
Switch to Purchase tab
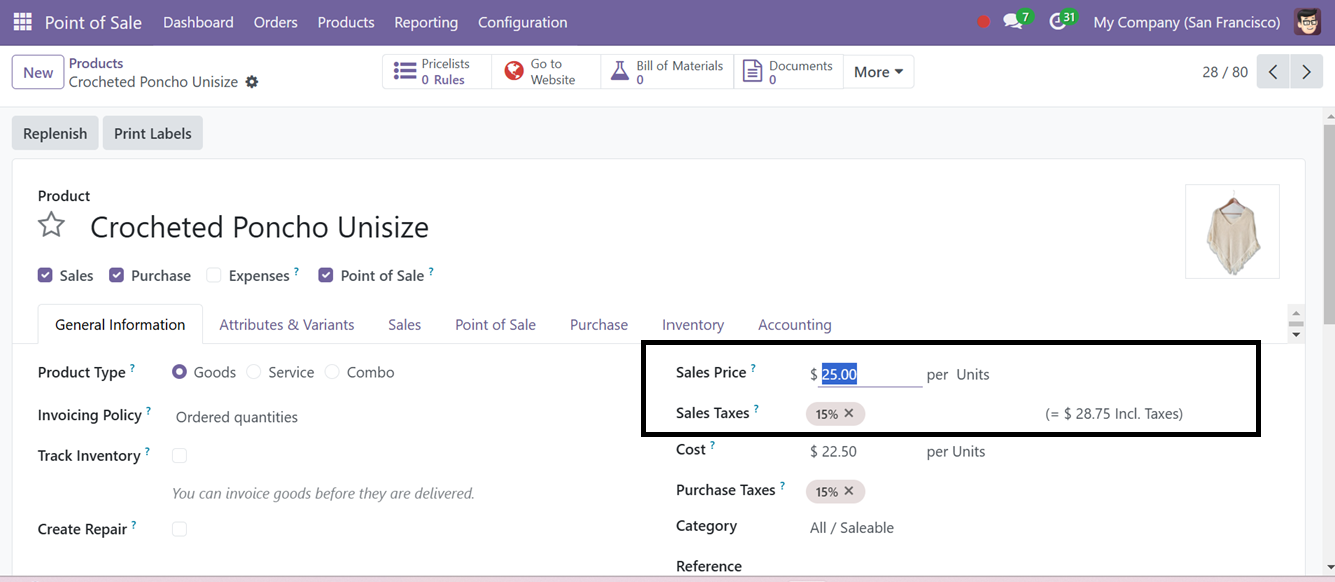tap(599, 324)
